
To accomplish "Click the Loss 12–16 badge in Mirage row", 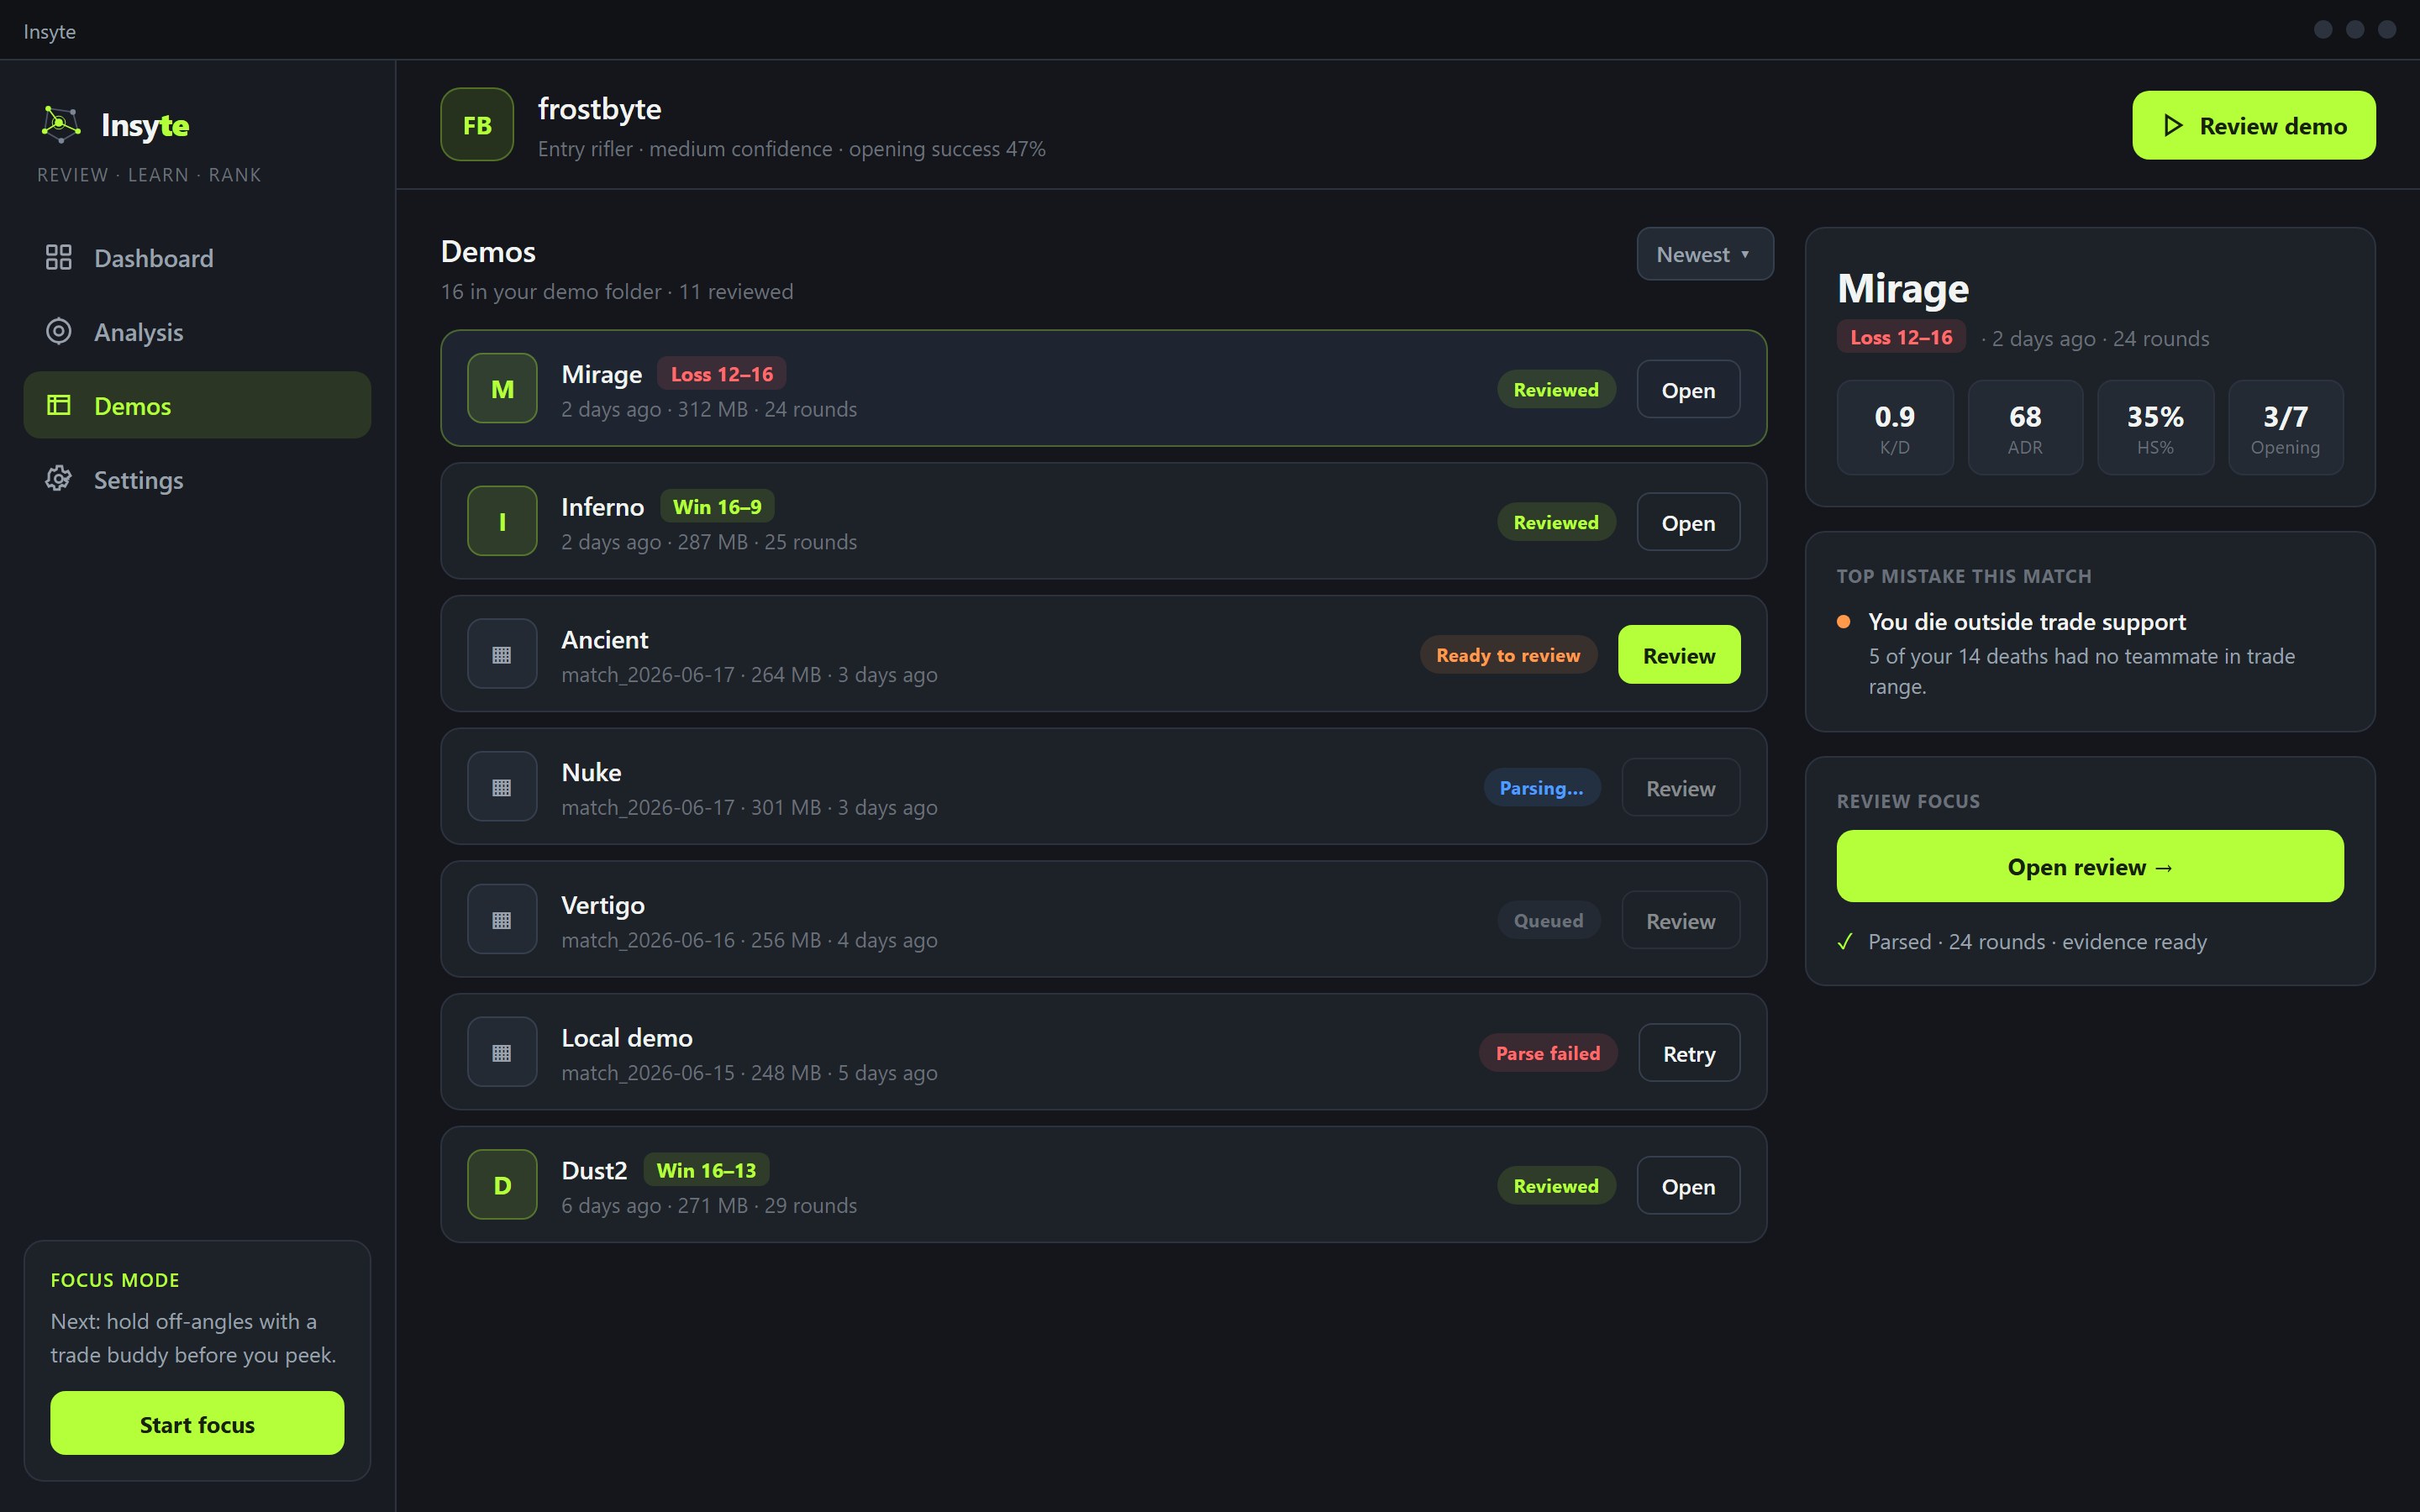I will click(721, 374).
